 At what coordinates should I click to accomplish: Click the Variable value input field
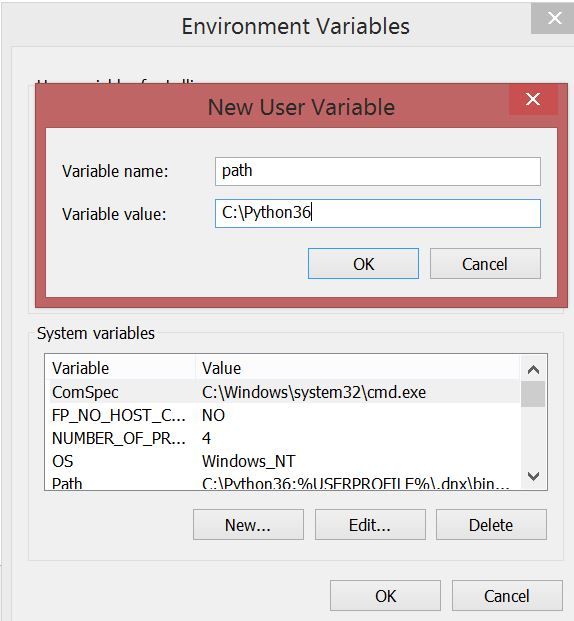(378, 213)
